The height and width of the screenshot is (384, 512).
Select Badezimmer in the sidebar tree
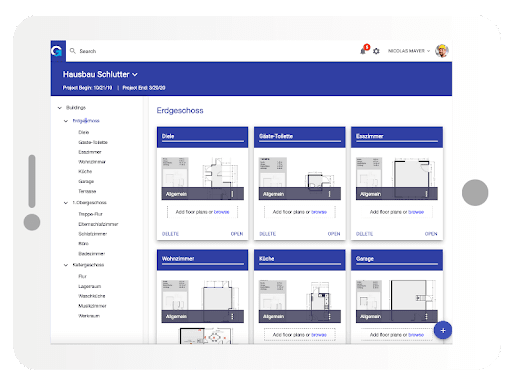pyautogui.click(x=92, y=254)
